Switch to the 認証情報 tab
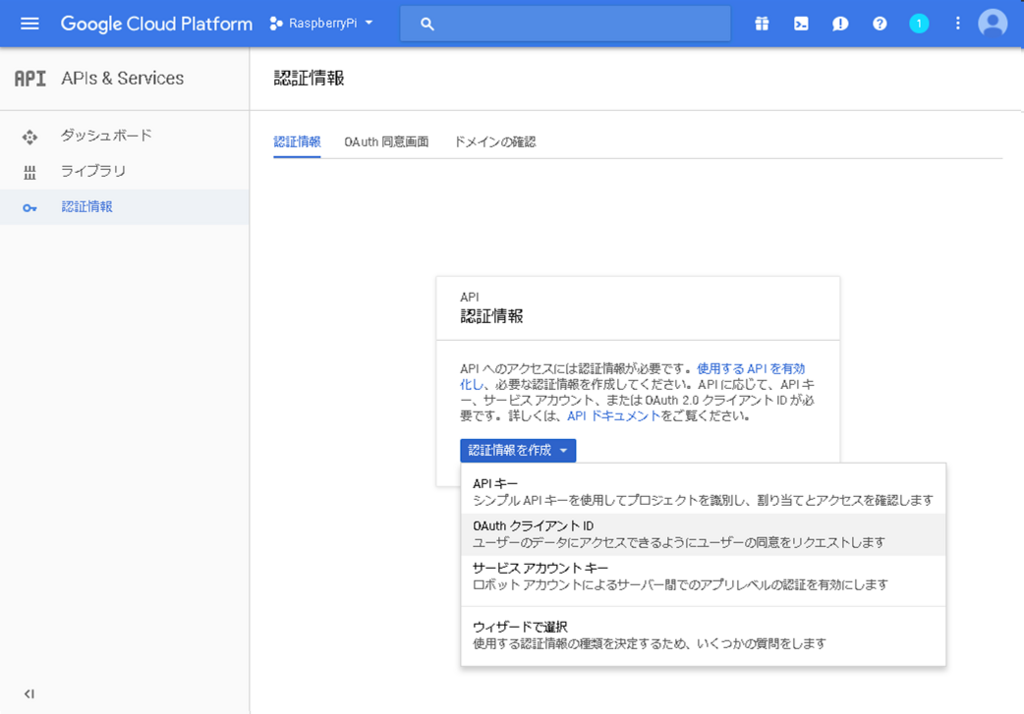This screenshot has width=1024, height=714. (x=297, y=142)
